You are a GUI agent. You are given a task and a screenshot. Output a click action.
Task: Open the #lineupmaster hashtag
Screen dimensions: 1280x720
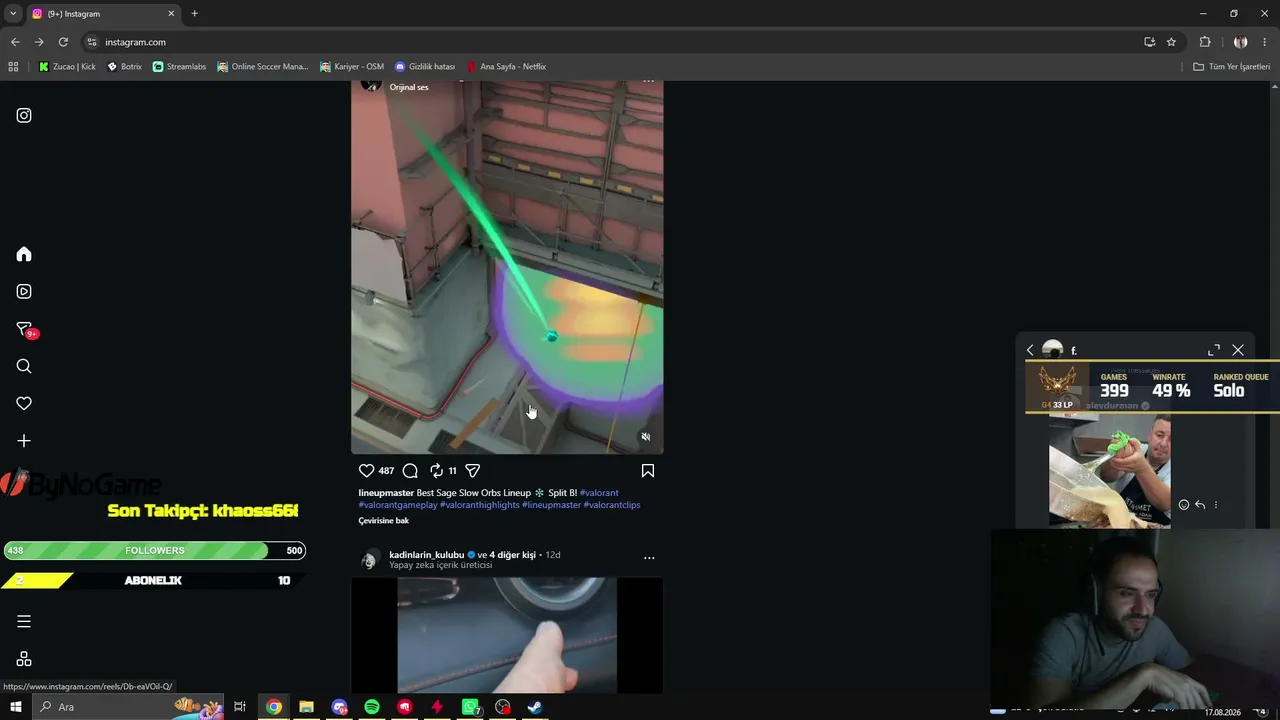click(x=551, y=505)
